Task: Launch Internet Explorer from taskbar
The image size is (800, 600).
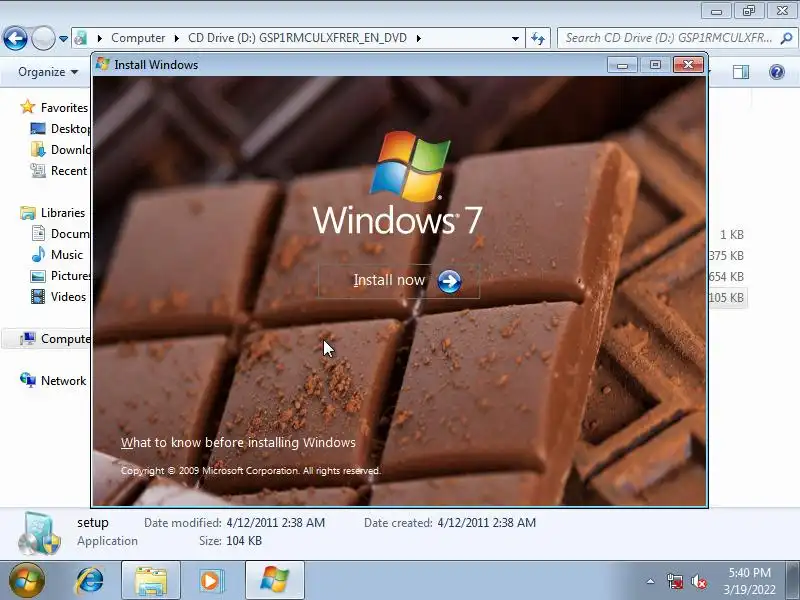Action: click(x=90, y=581)
